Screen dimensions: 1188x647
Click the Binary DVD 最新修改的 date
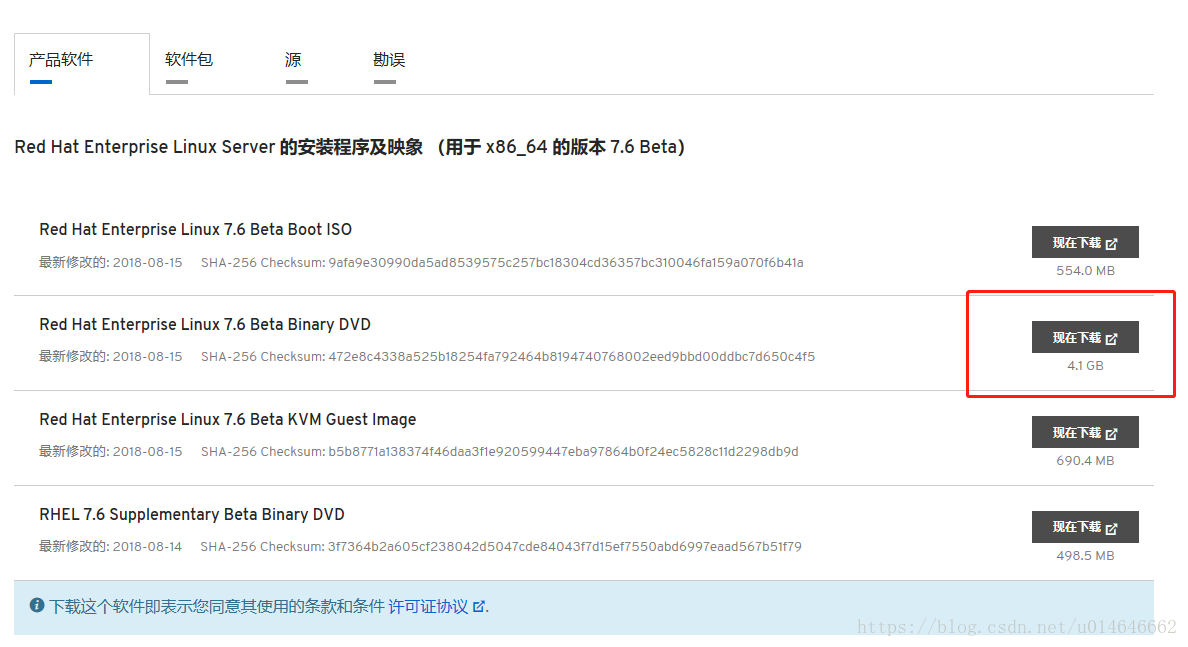111,357
